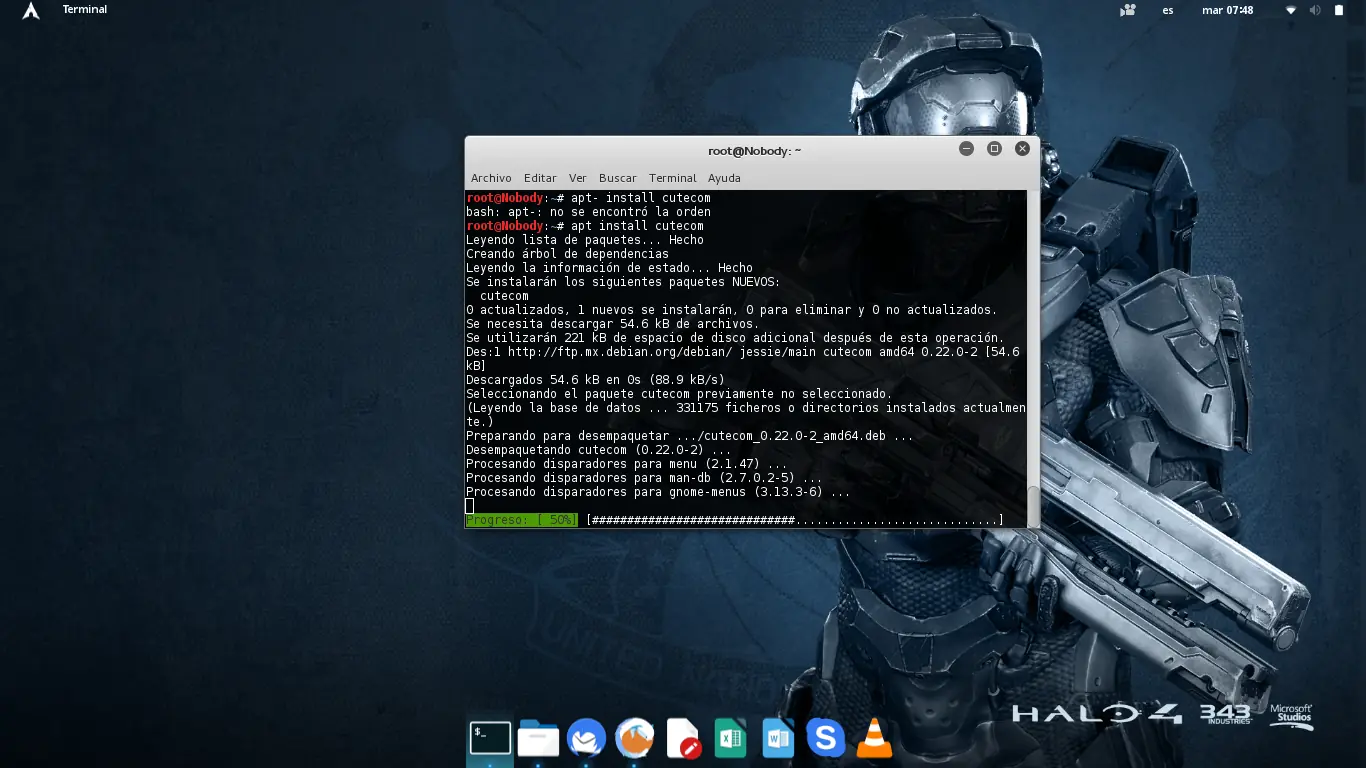The image size is (1366, 768).
Task: Click the terminal title root@Nobody: ~
Action: (754, 151)
